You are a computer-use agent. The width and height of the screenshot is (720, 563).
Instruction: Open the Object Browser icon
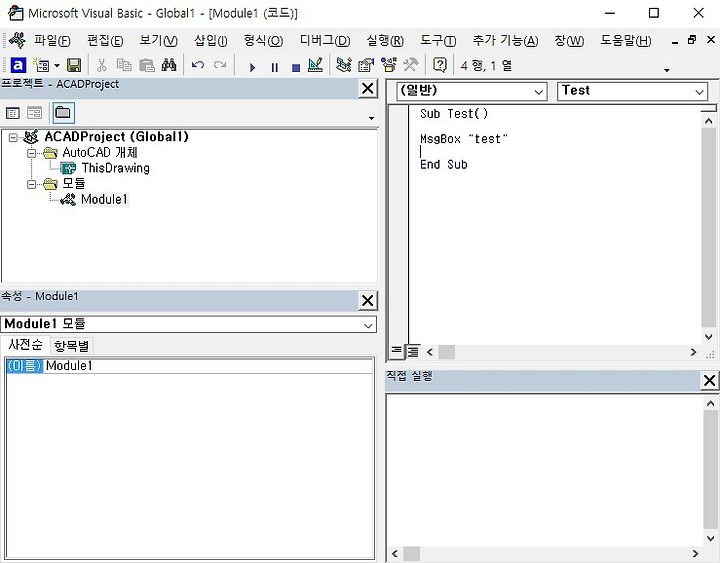[389, 66]
